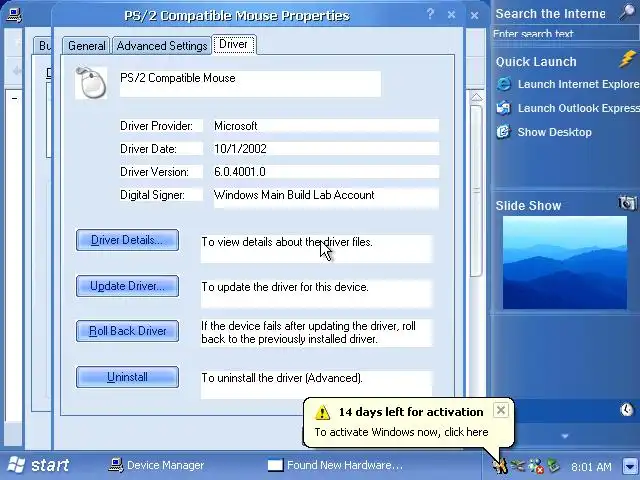Click the Slide Show mountain thumbnail
This screenshot has width=640, height=480.
point(565,262)
